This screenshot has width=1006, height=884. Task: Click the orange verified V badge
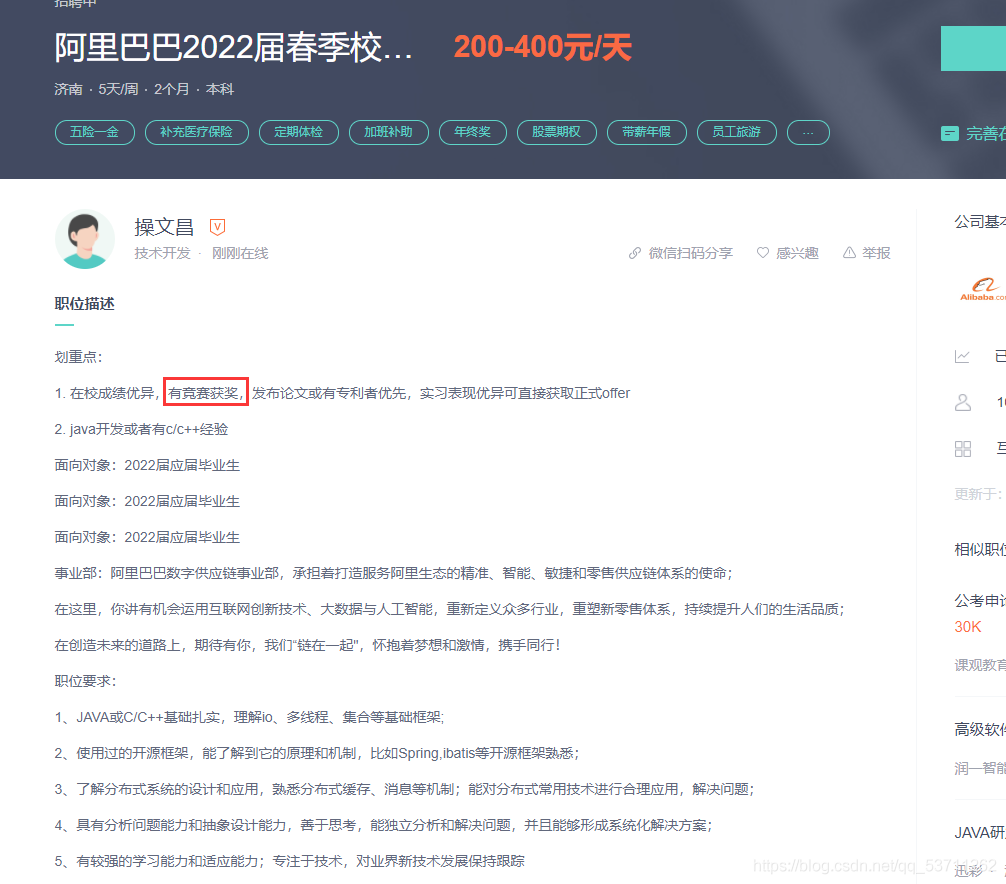pyautogui.click(x=217, y=226)
